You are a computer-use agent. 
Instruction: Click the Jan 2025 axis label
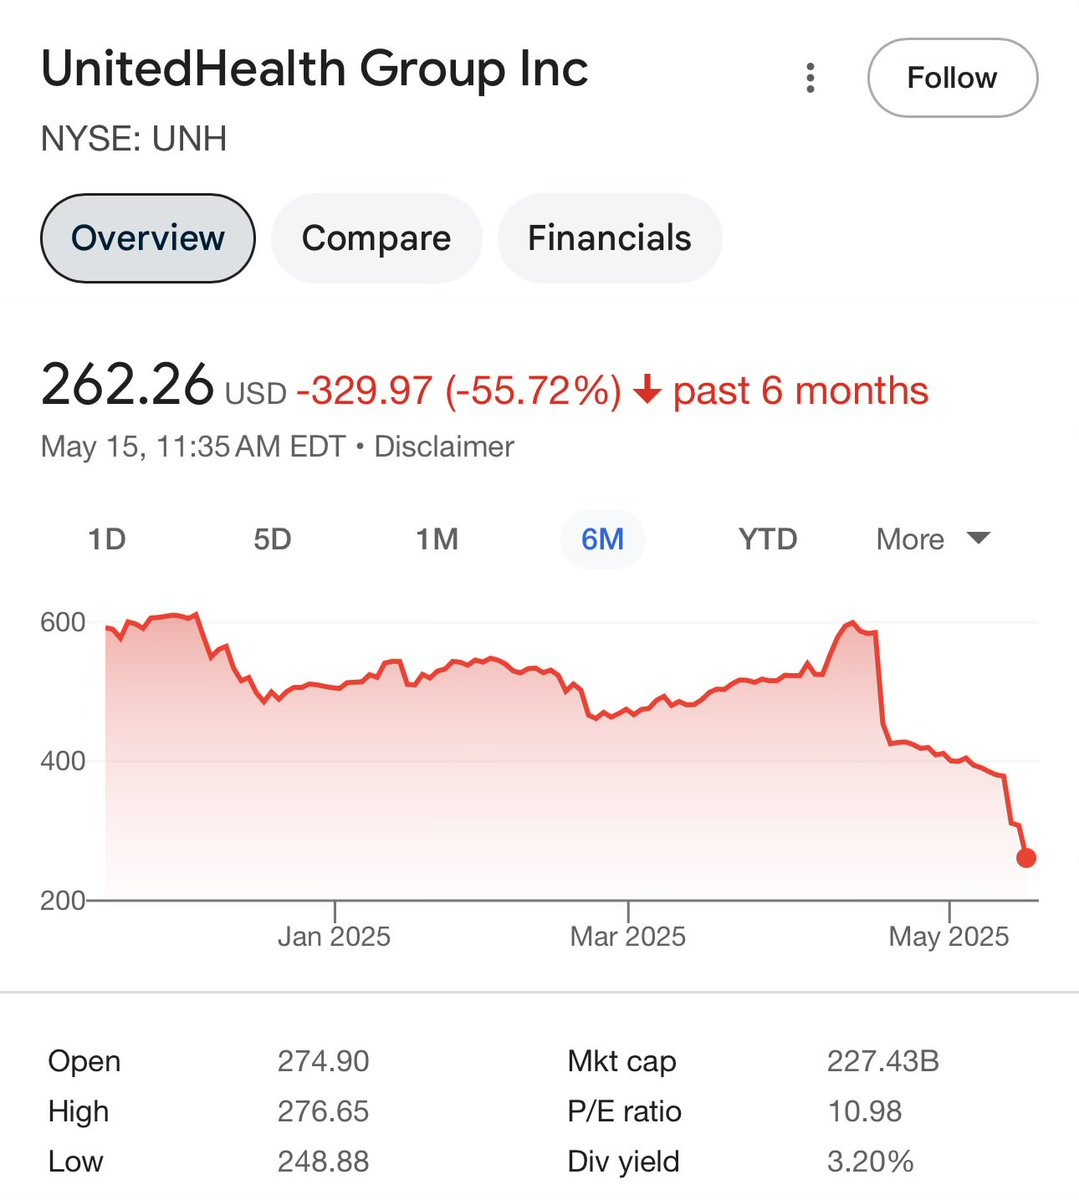coord(334,936)
